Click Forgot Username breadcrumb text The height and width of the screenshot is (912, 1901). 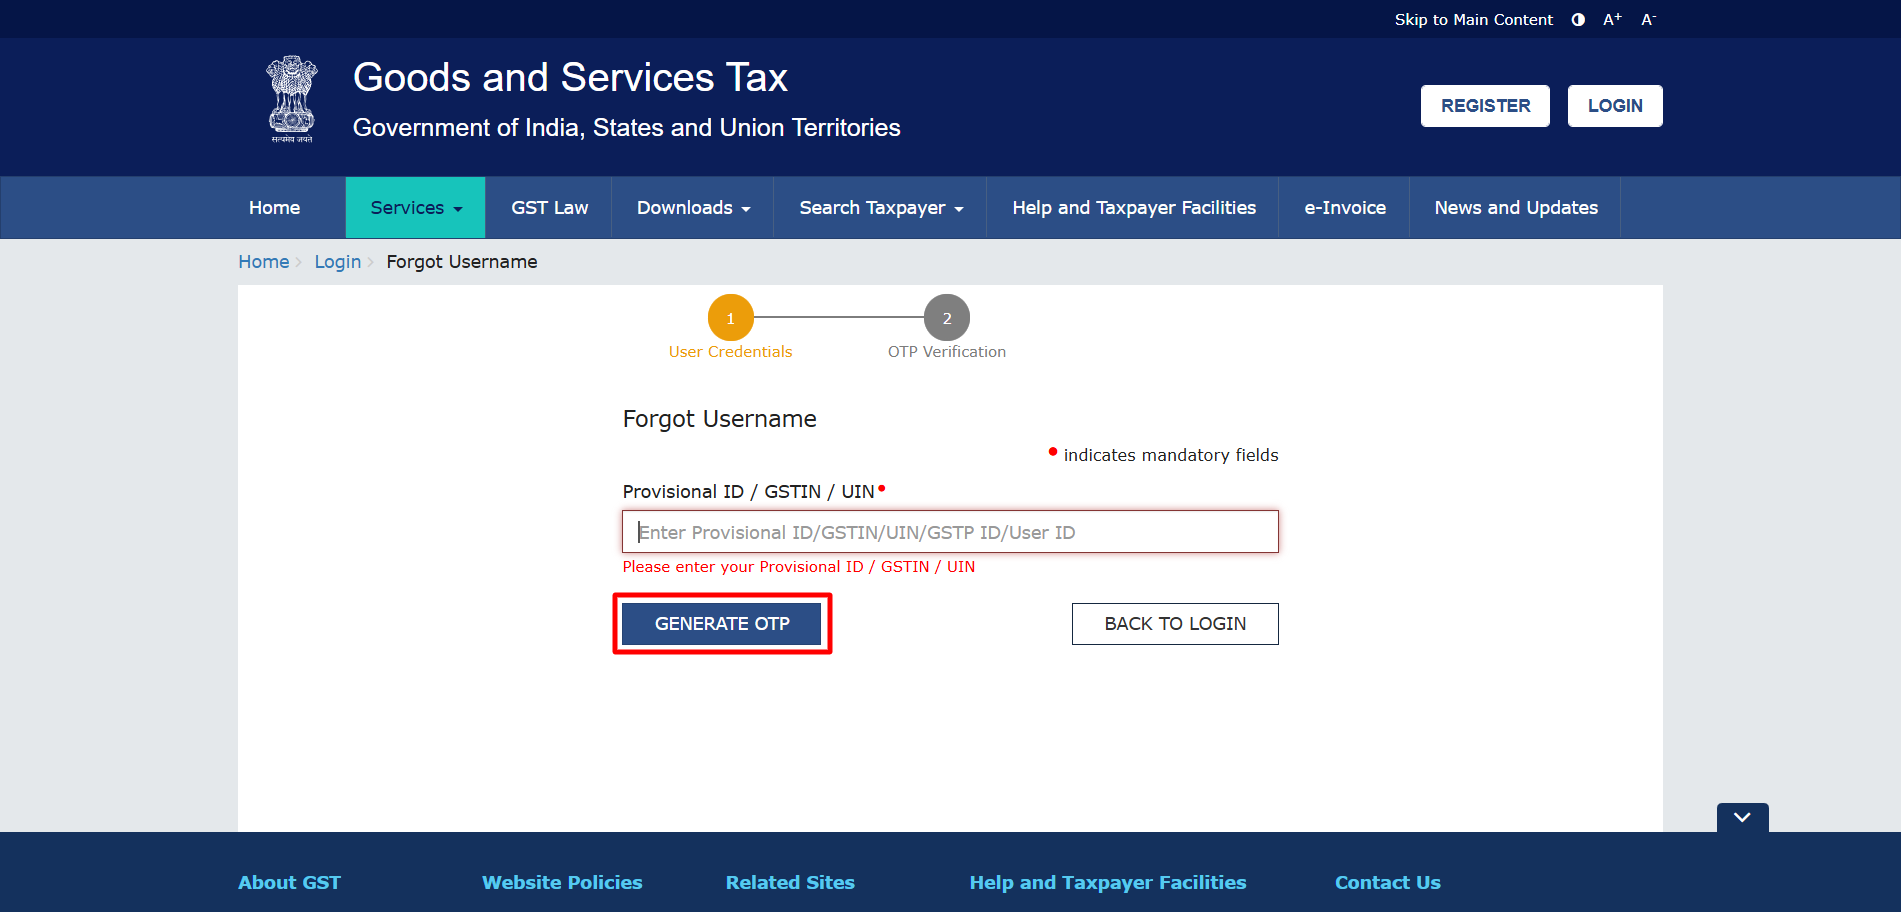462,262
